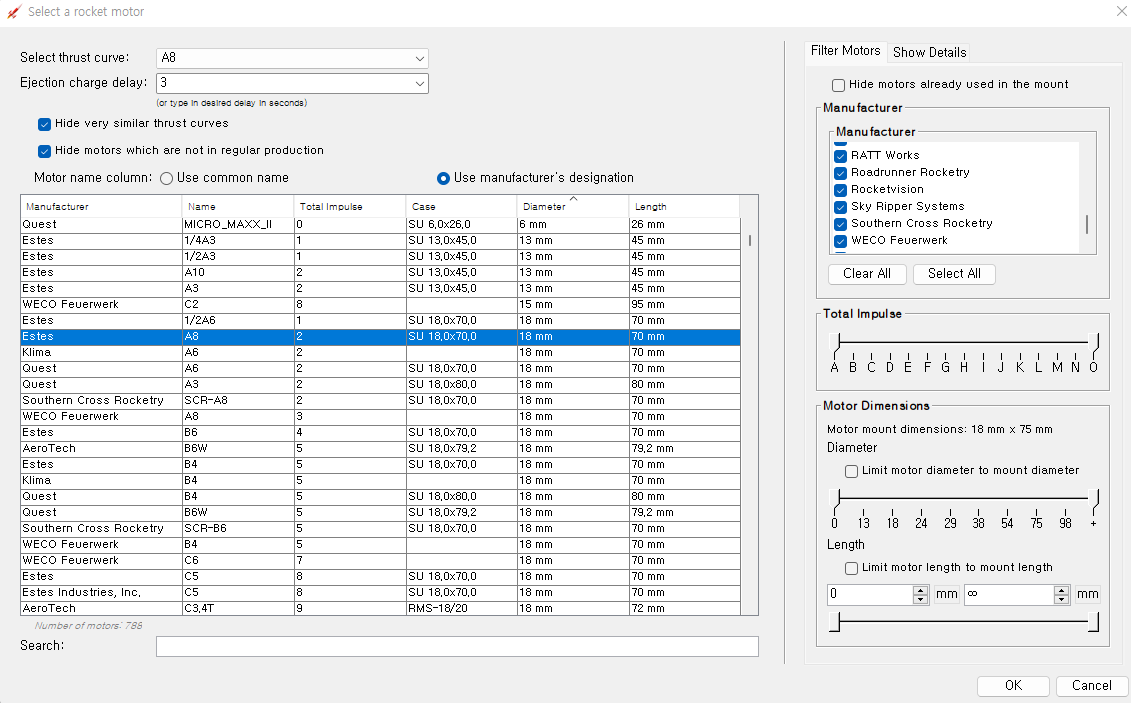Click the rocket icon in the title bar
This screenshot has width=1131, height=703.
click(x=14, y=12)
